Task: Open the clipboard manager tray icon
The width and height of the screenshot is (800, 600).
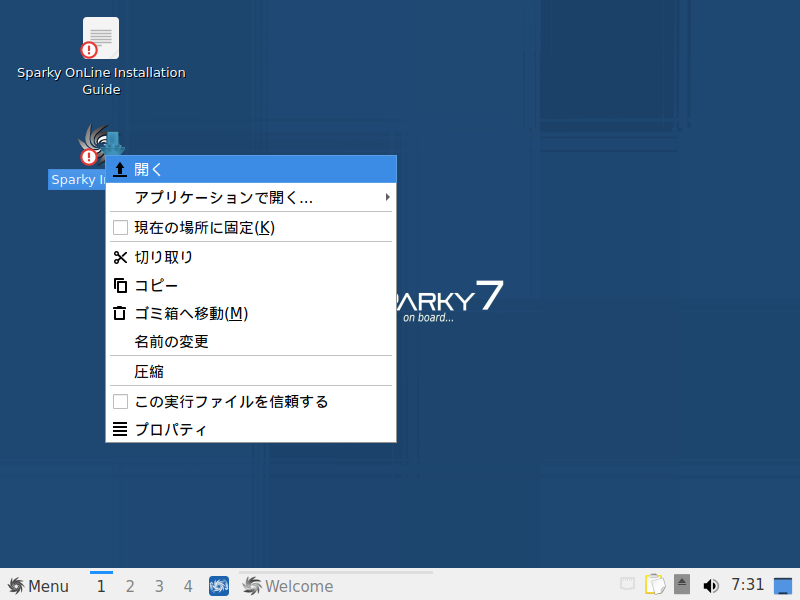Action: pyautogui.click(x=655, y=585)
